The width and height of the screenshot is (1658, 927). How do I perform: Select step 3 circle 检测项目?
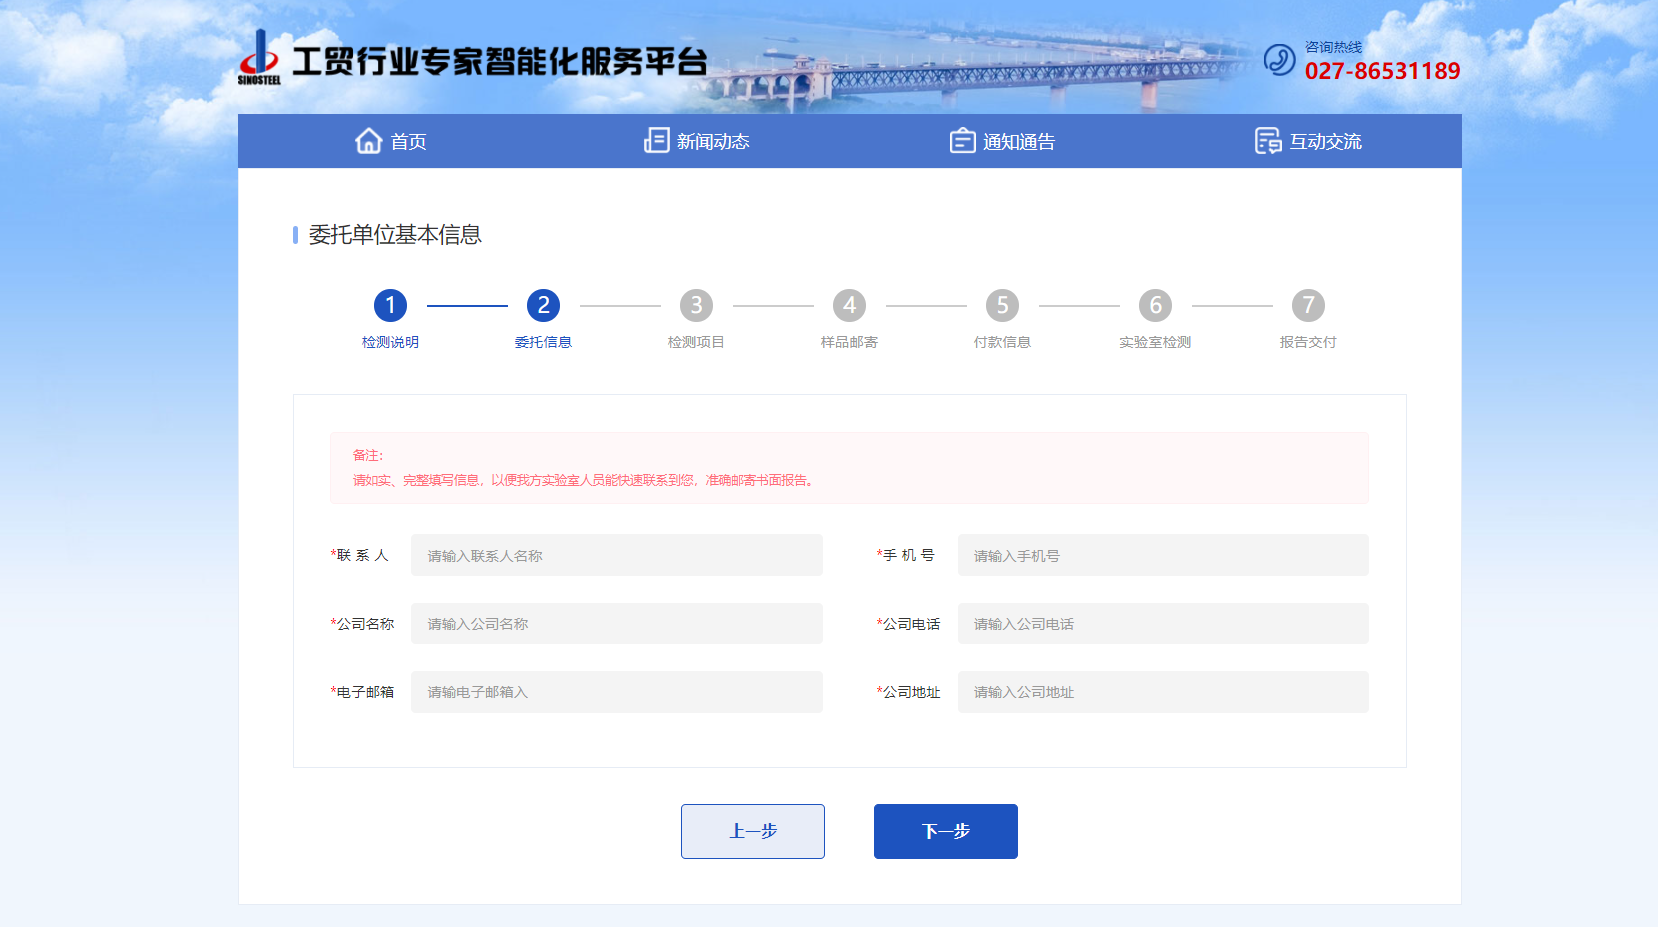696,305
